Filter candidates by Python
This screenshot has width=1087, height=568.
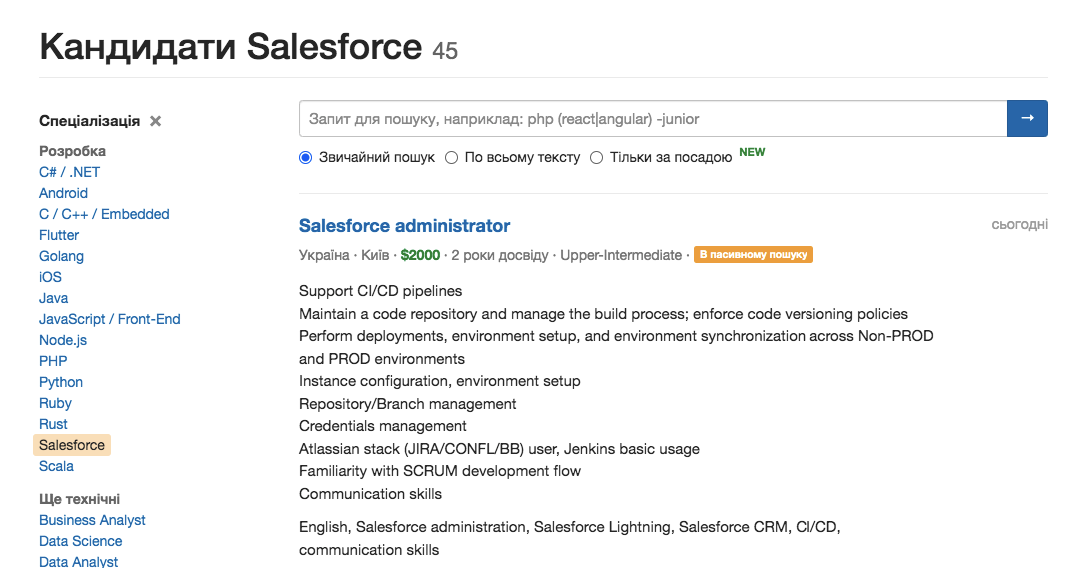[x=60, y=382]
